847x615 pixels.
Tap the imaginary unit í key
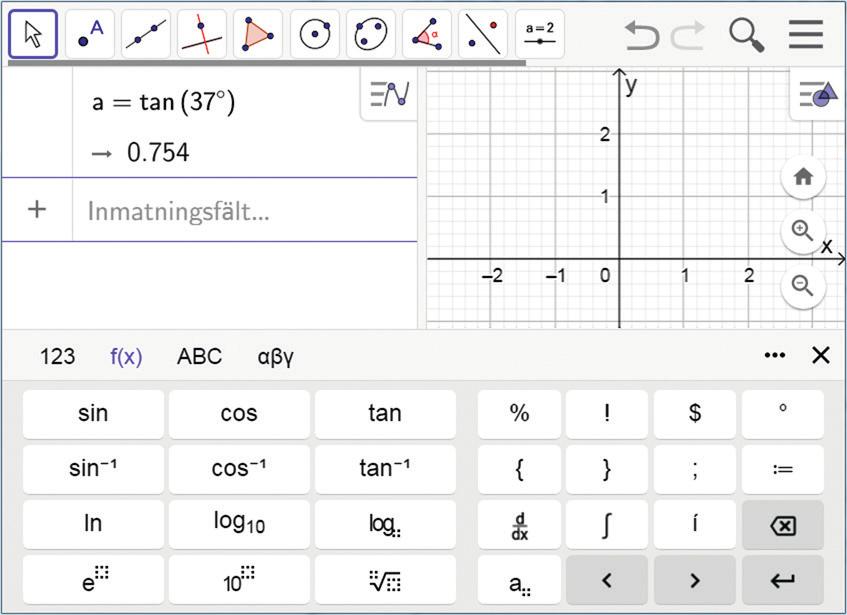coord(695,524)
